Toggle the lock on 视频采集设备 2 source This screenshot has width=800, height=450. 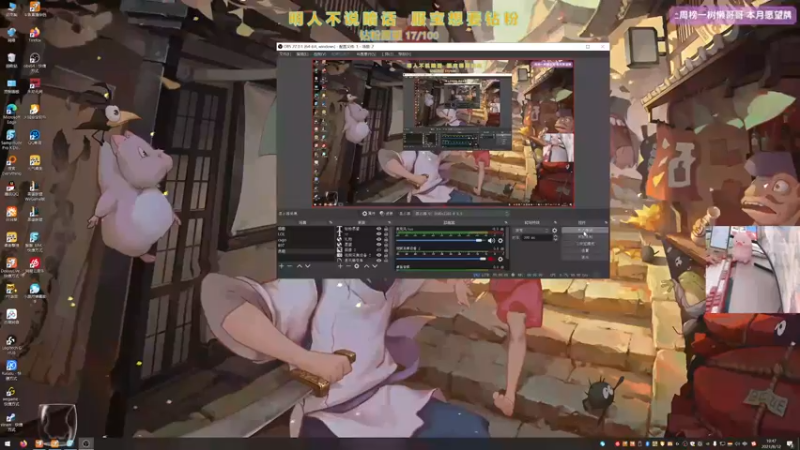pyautogui.click(x=386, y=255)
